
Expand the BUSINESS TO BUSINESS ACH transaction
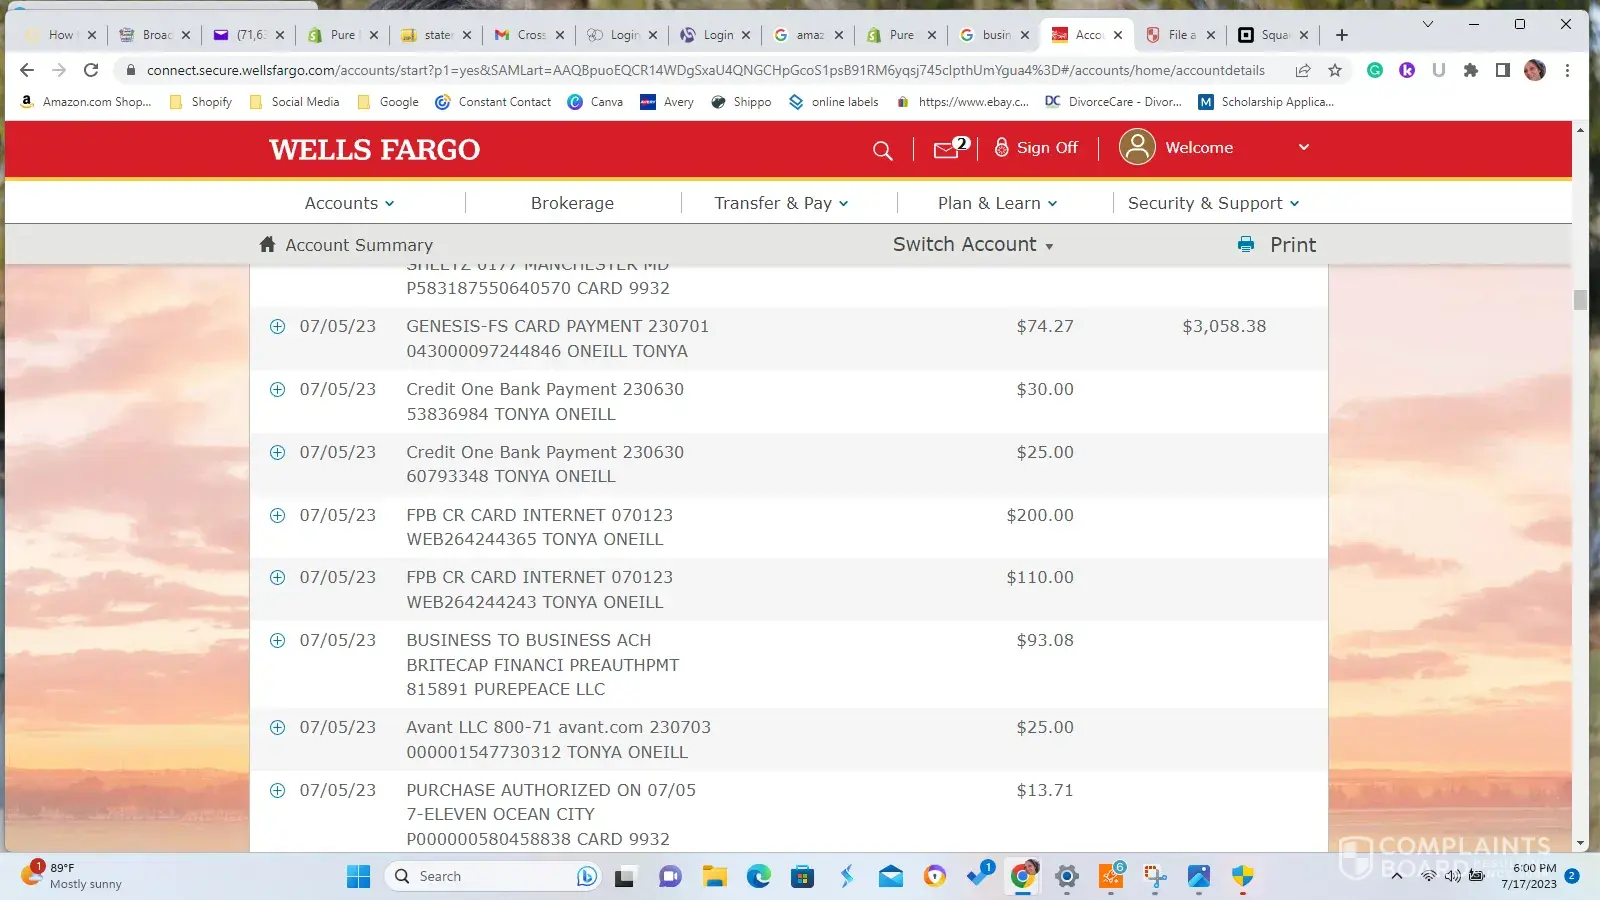click(x=277, y=641)
